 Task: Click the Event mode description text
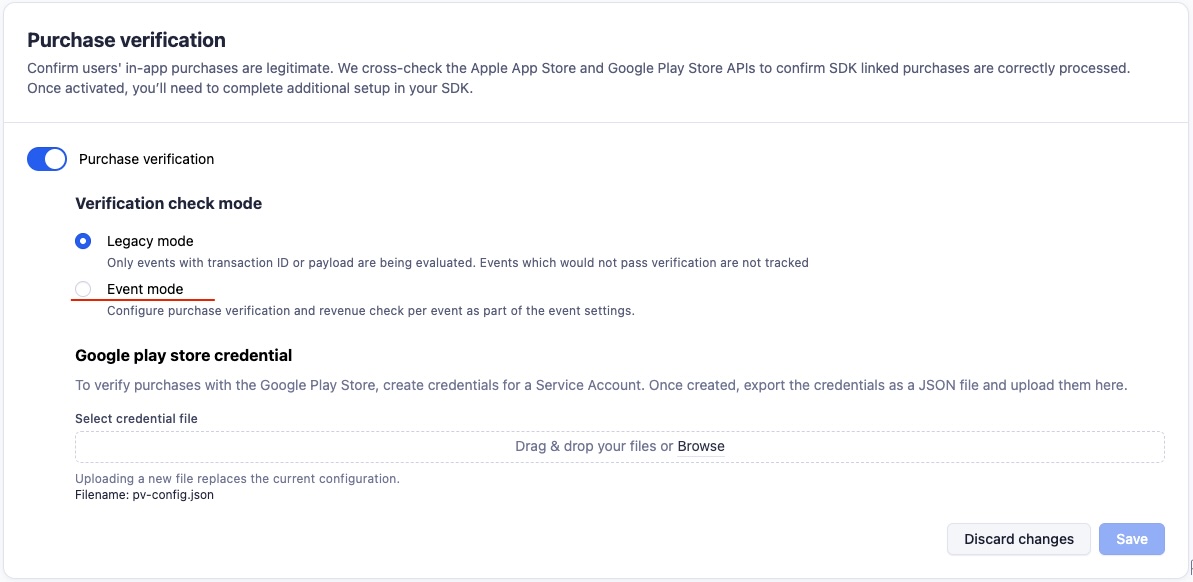(371, 310)
